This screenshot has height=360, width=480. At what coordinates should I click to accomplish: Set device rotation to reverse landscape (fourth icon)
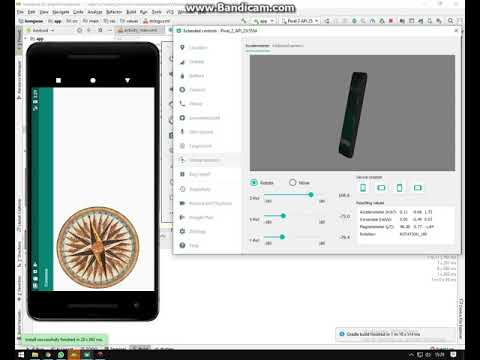coord(418,188)
